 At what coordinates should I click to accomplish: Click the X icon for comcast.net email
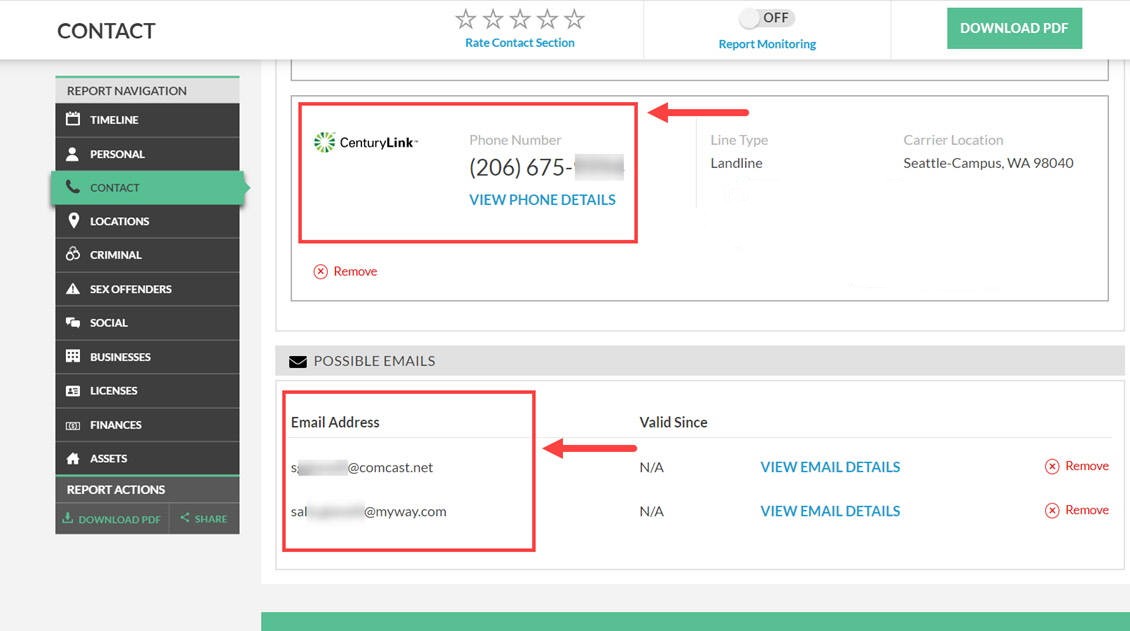coord(1052,466)
